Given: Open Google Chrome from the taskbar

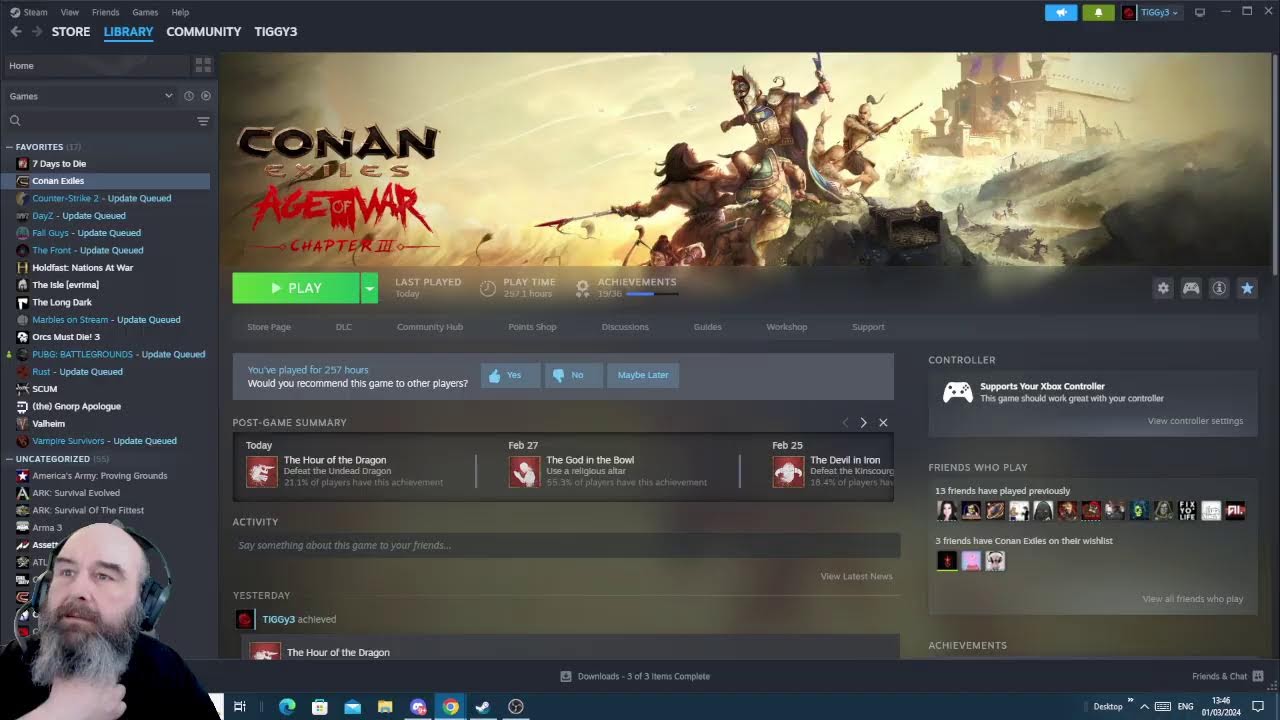Looking at the screenshot, I should 451,707.
